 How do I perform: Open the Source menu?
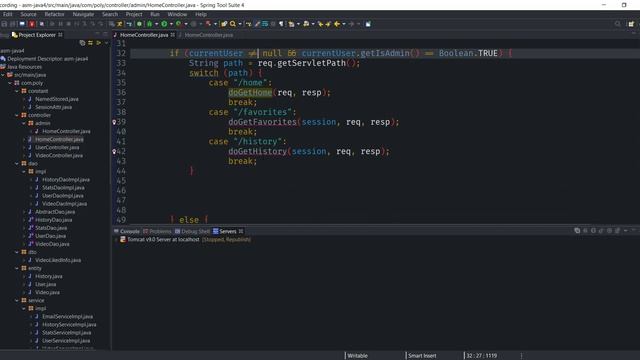[28, 14]
